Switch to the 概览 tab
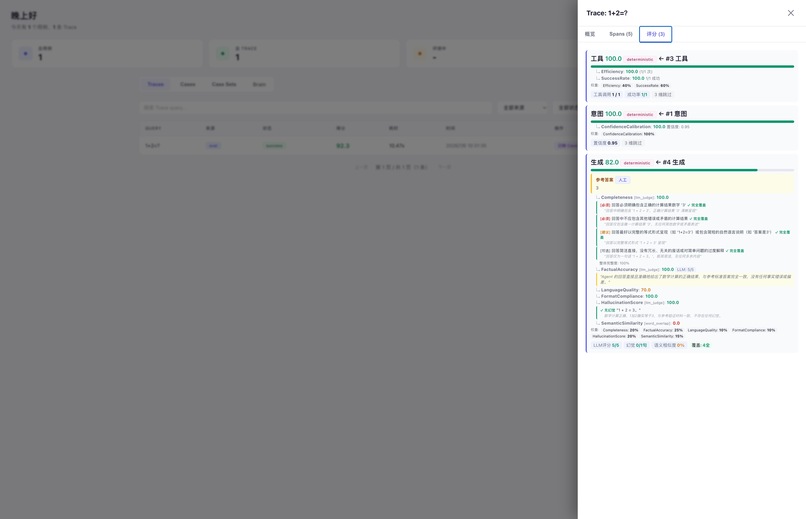Screen dimensions: 806x519 pos(590,34)
